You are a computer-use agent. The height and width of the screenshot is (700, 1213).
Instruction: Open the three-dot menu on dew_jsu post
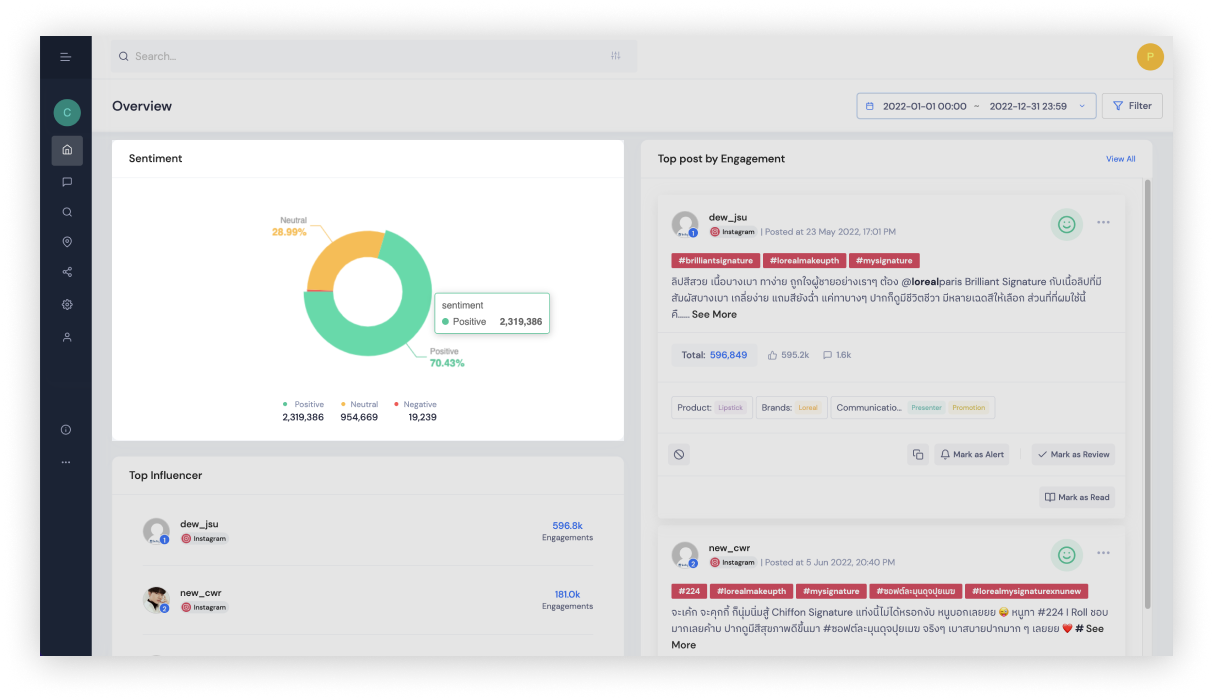click(1103, 222)
